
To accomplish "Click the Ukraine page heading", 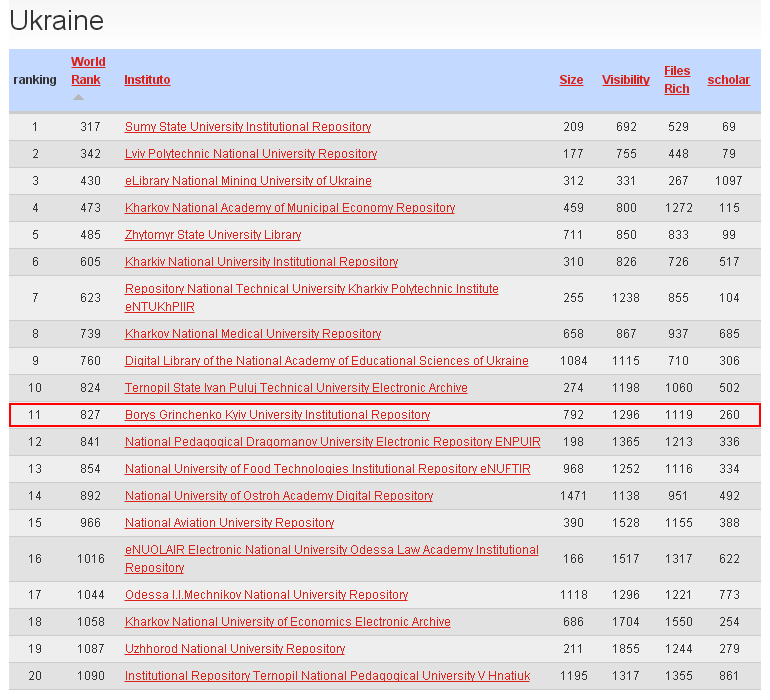I will point(56,21).
